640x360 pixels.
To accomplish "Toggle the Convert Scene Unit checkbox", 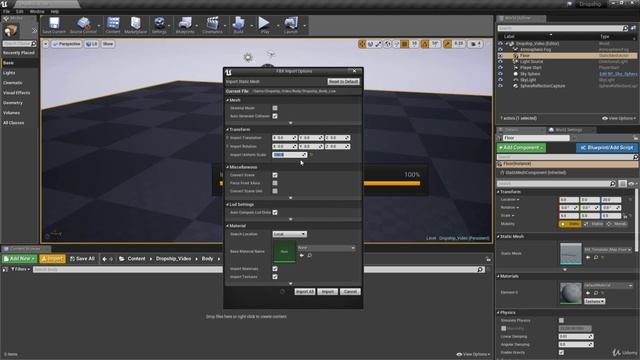I will click(275, 191).
